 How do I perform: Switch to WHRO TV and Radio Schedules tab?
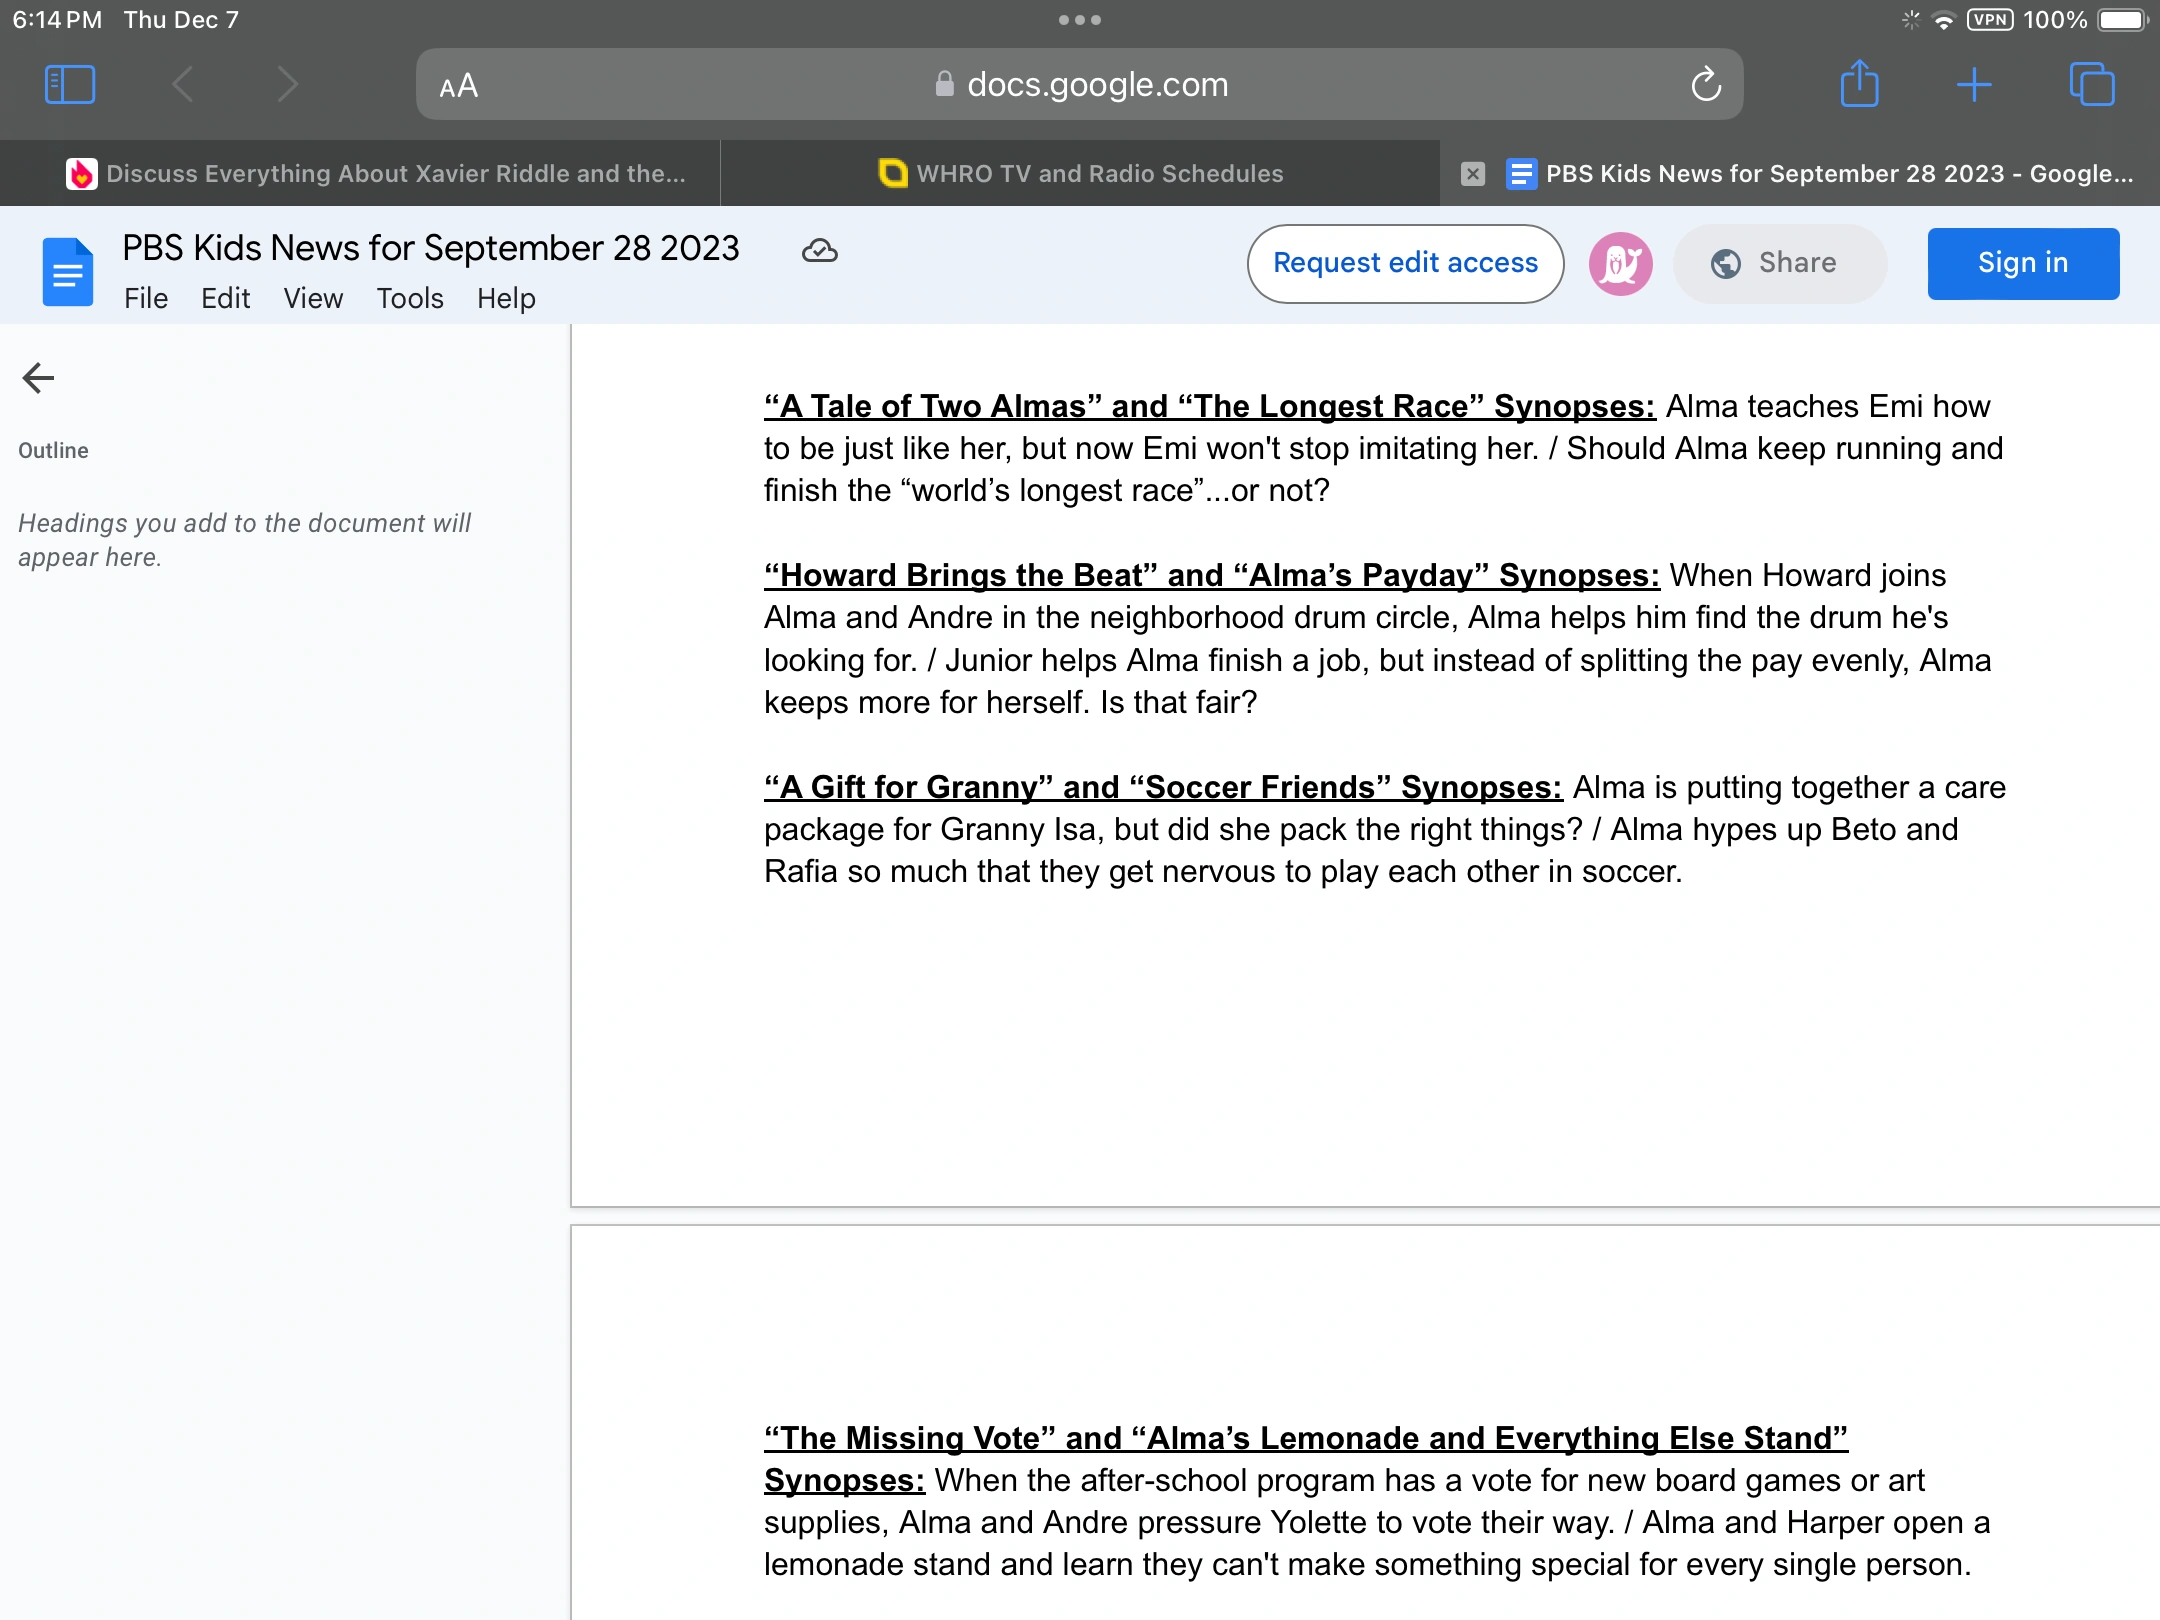click(1080, 174)
